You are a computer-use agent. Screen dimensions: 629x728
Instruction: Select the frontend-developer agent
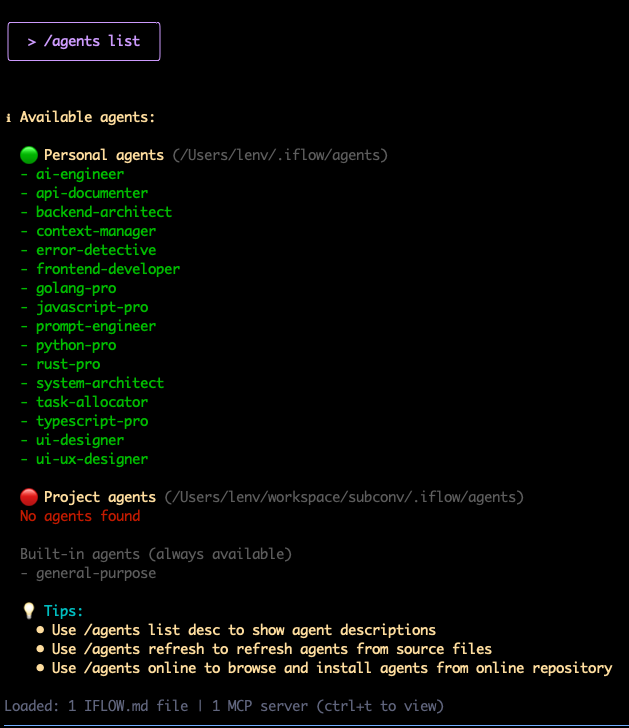pos(108,269)
